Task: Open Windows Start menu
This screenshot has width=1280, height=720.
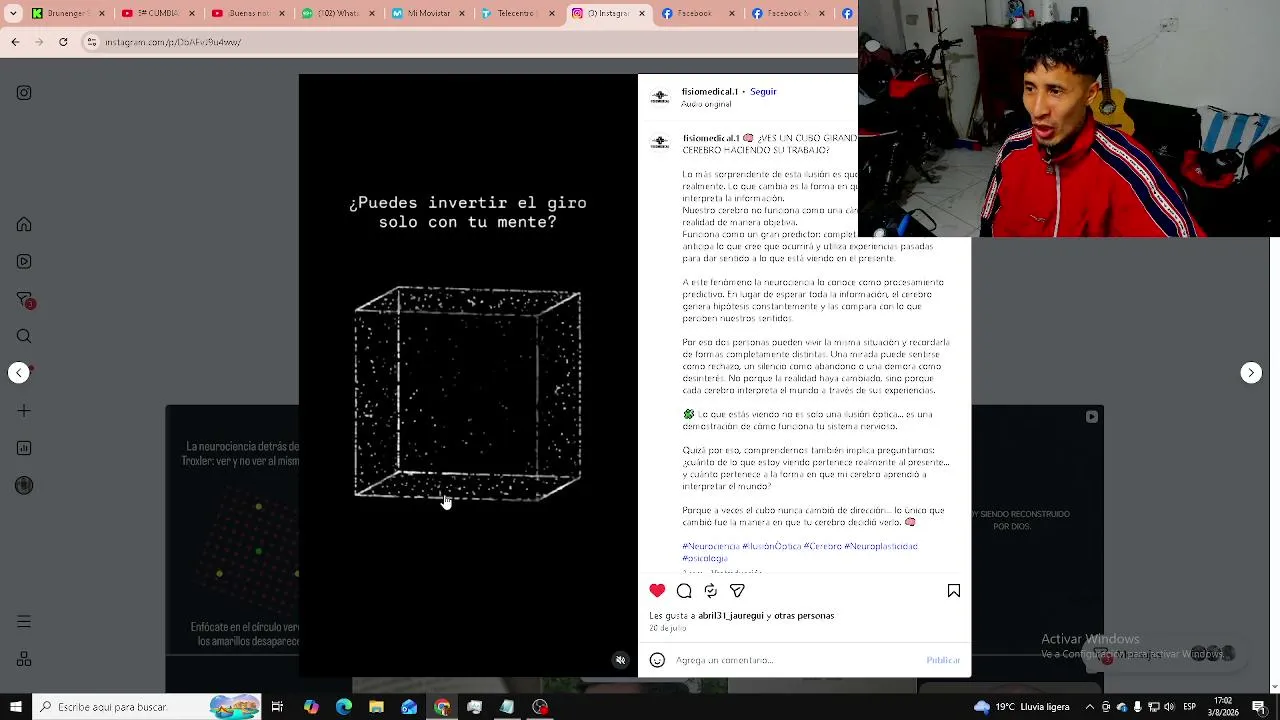Action: [15, 707]
